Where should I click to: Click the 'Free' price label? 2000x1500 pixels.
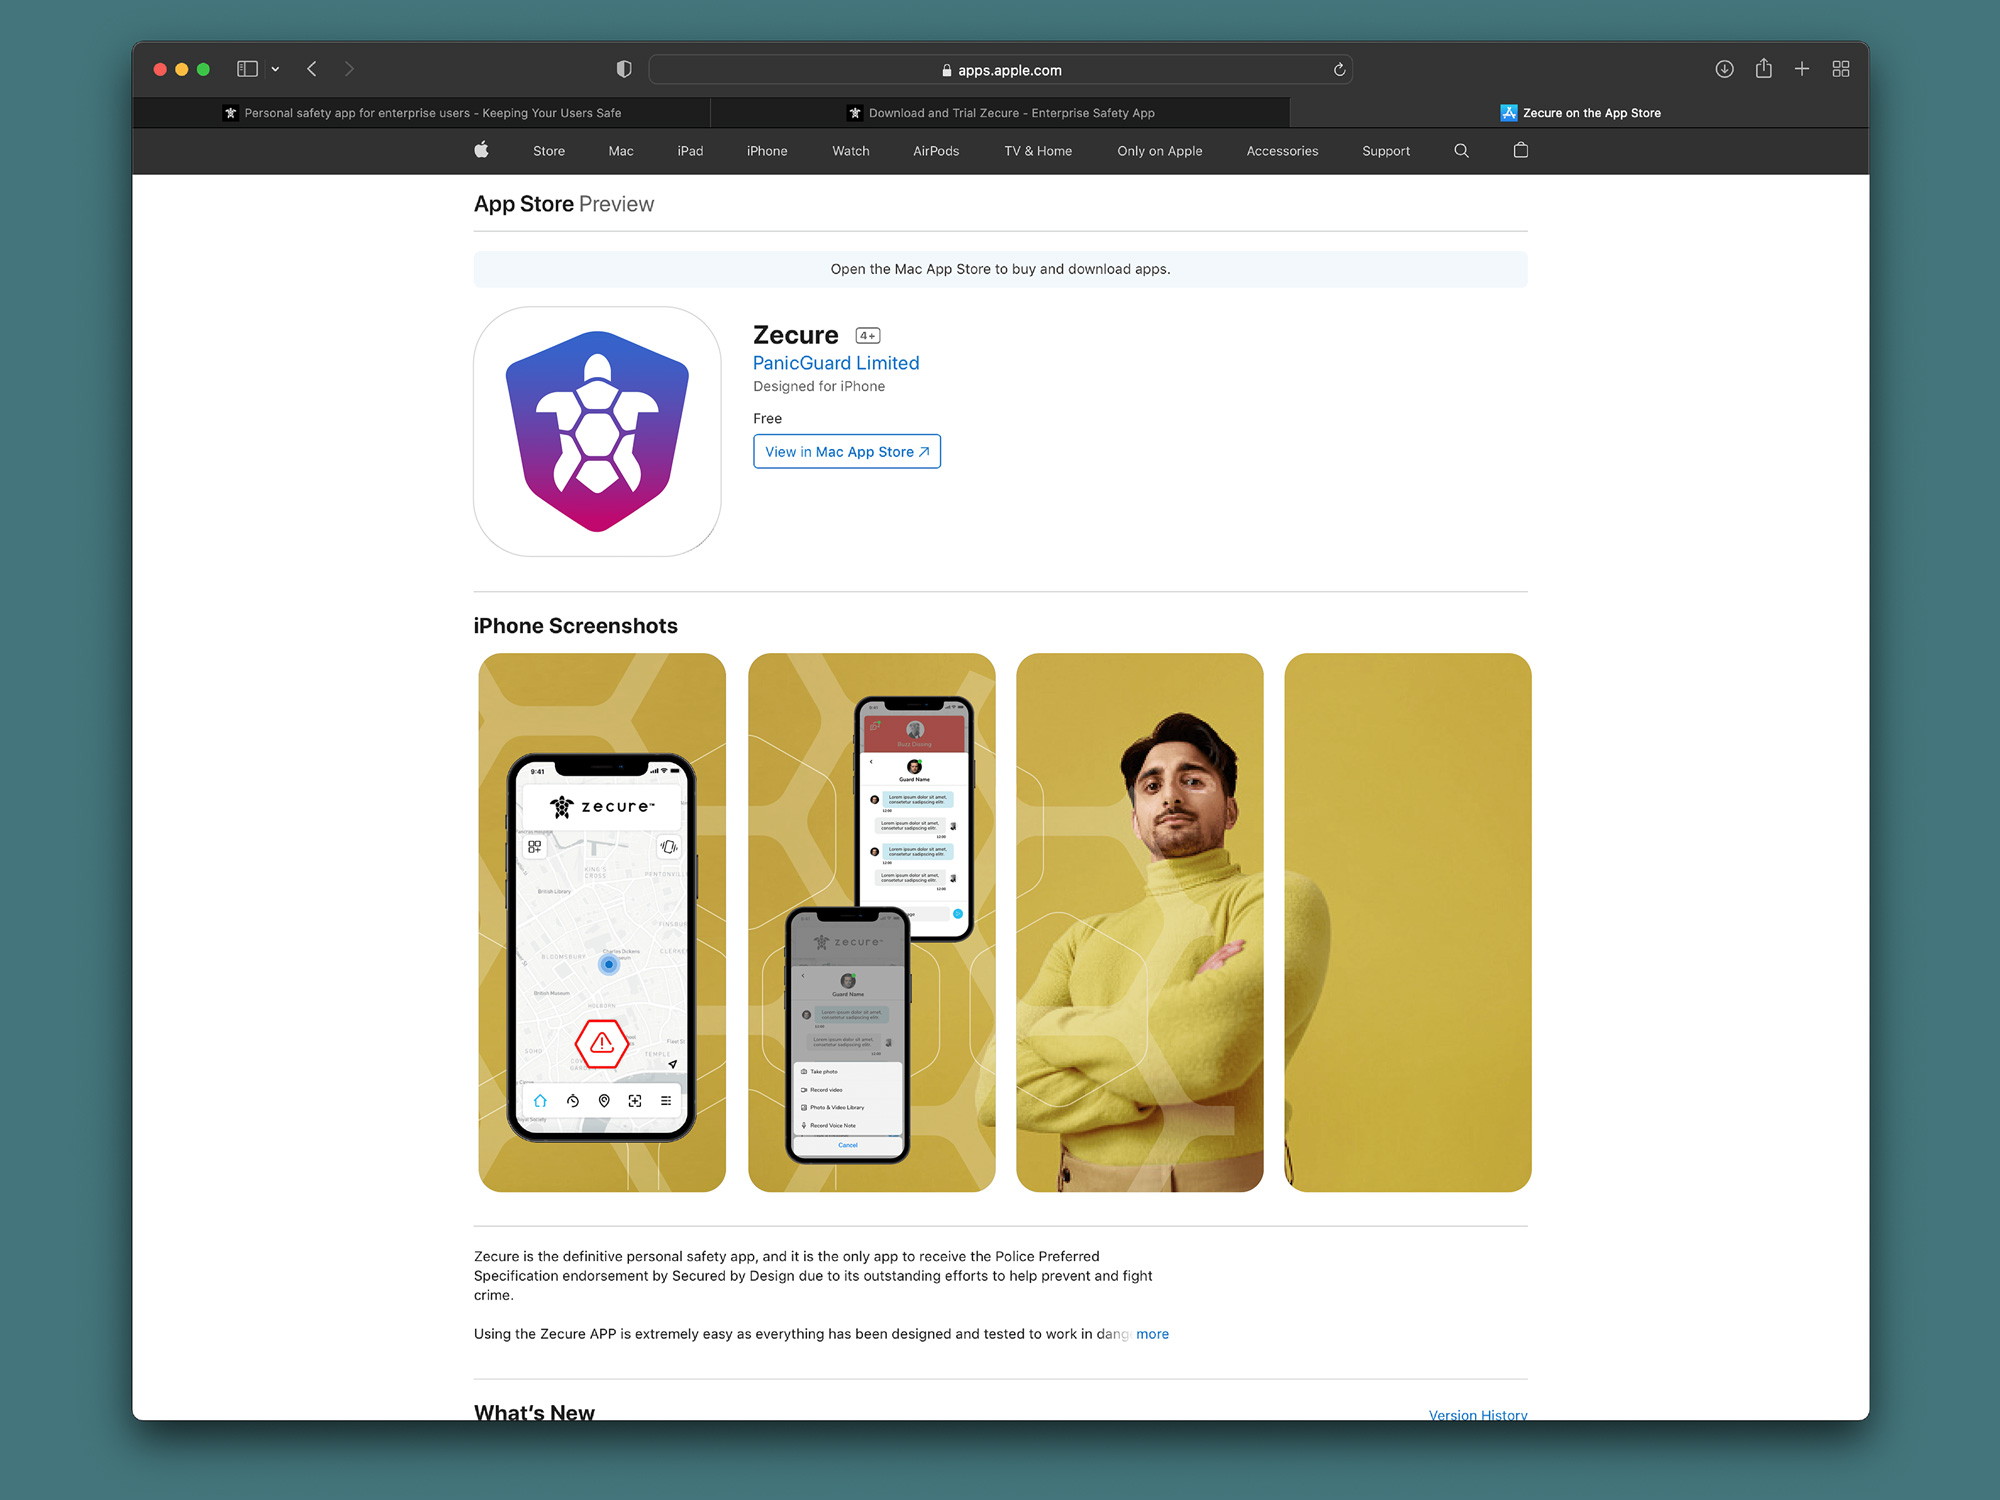(767, 418)
